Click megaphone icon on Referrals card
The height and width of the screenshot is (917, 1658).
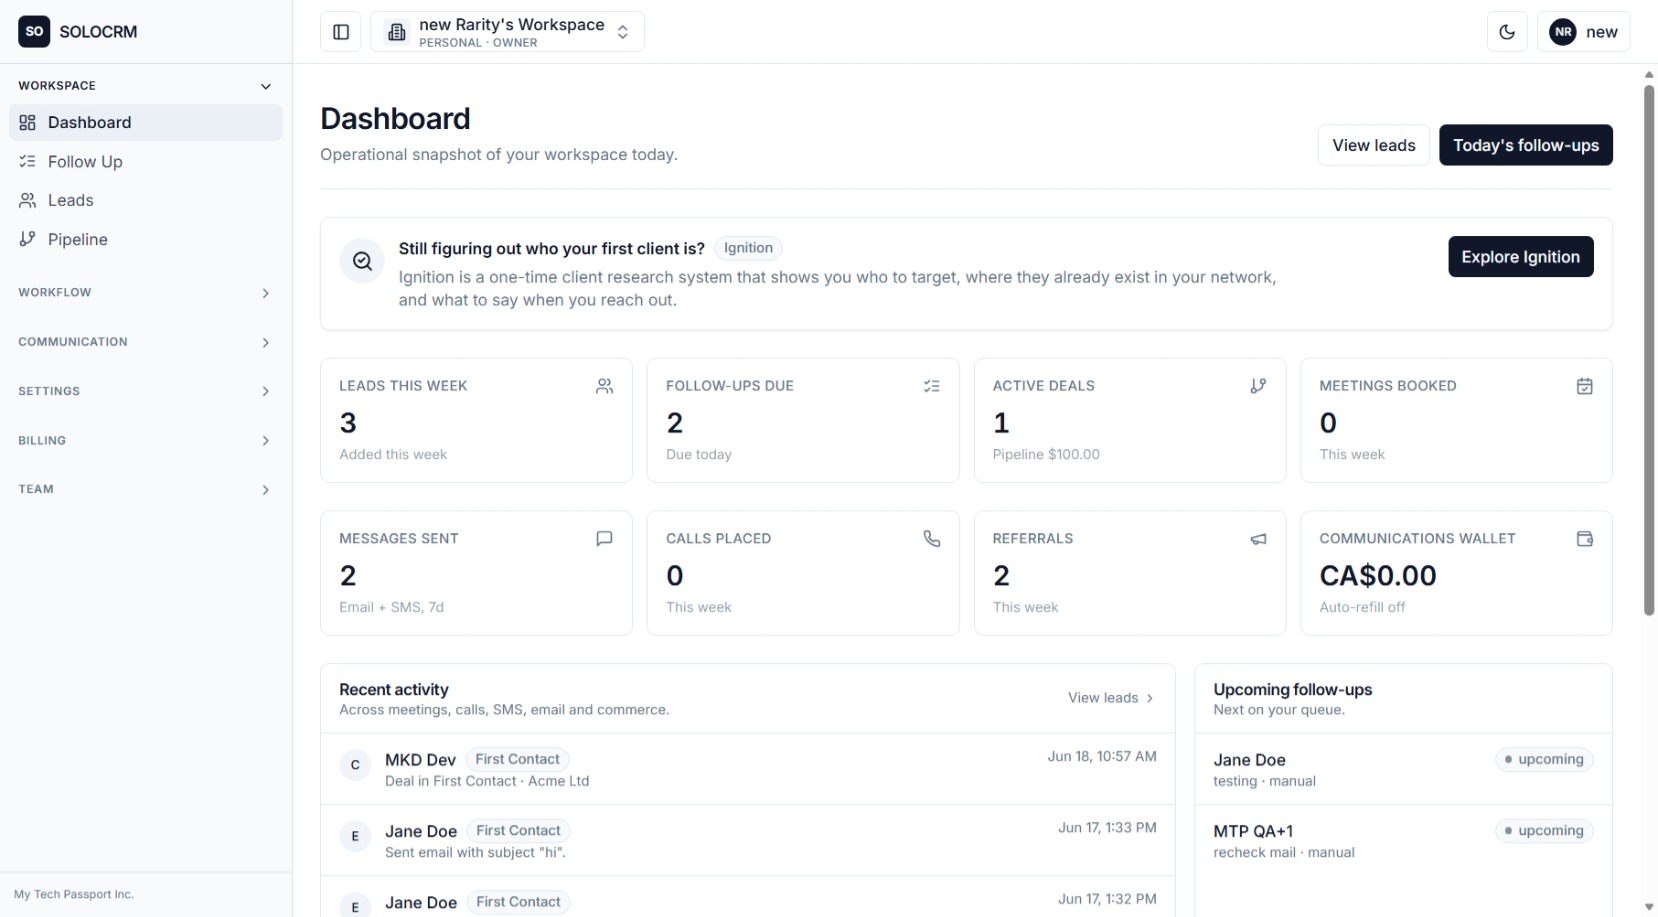pyautogui.click(x=1258, y=539)
